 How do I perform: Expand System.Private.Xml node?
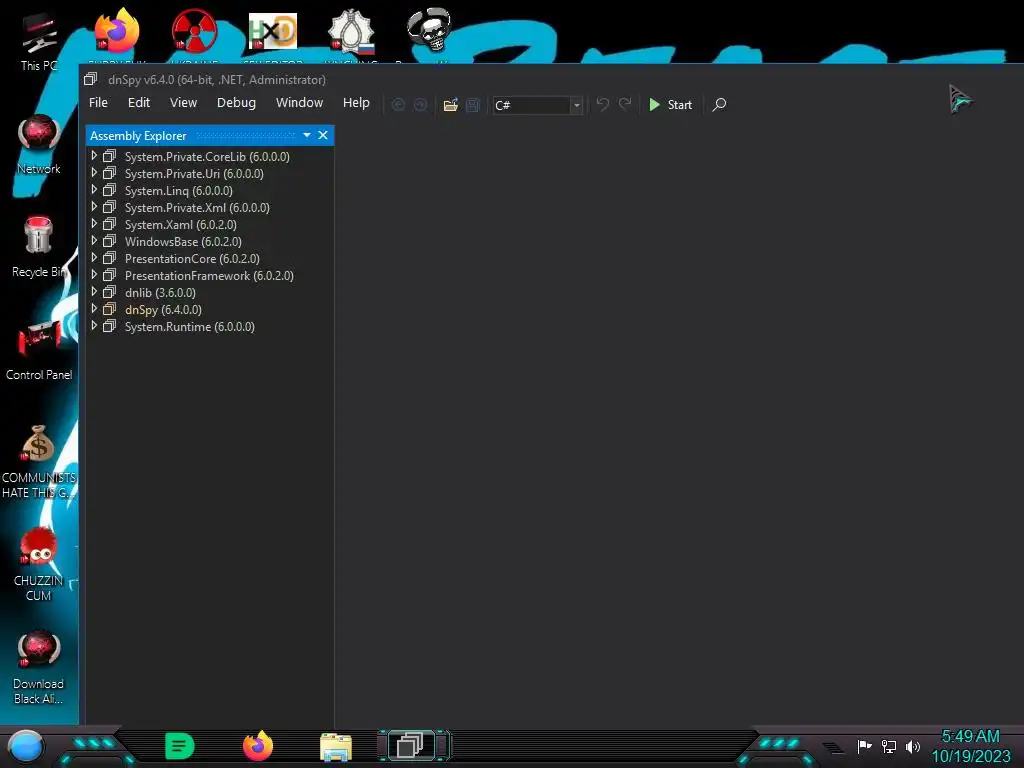click(94, 206)
